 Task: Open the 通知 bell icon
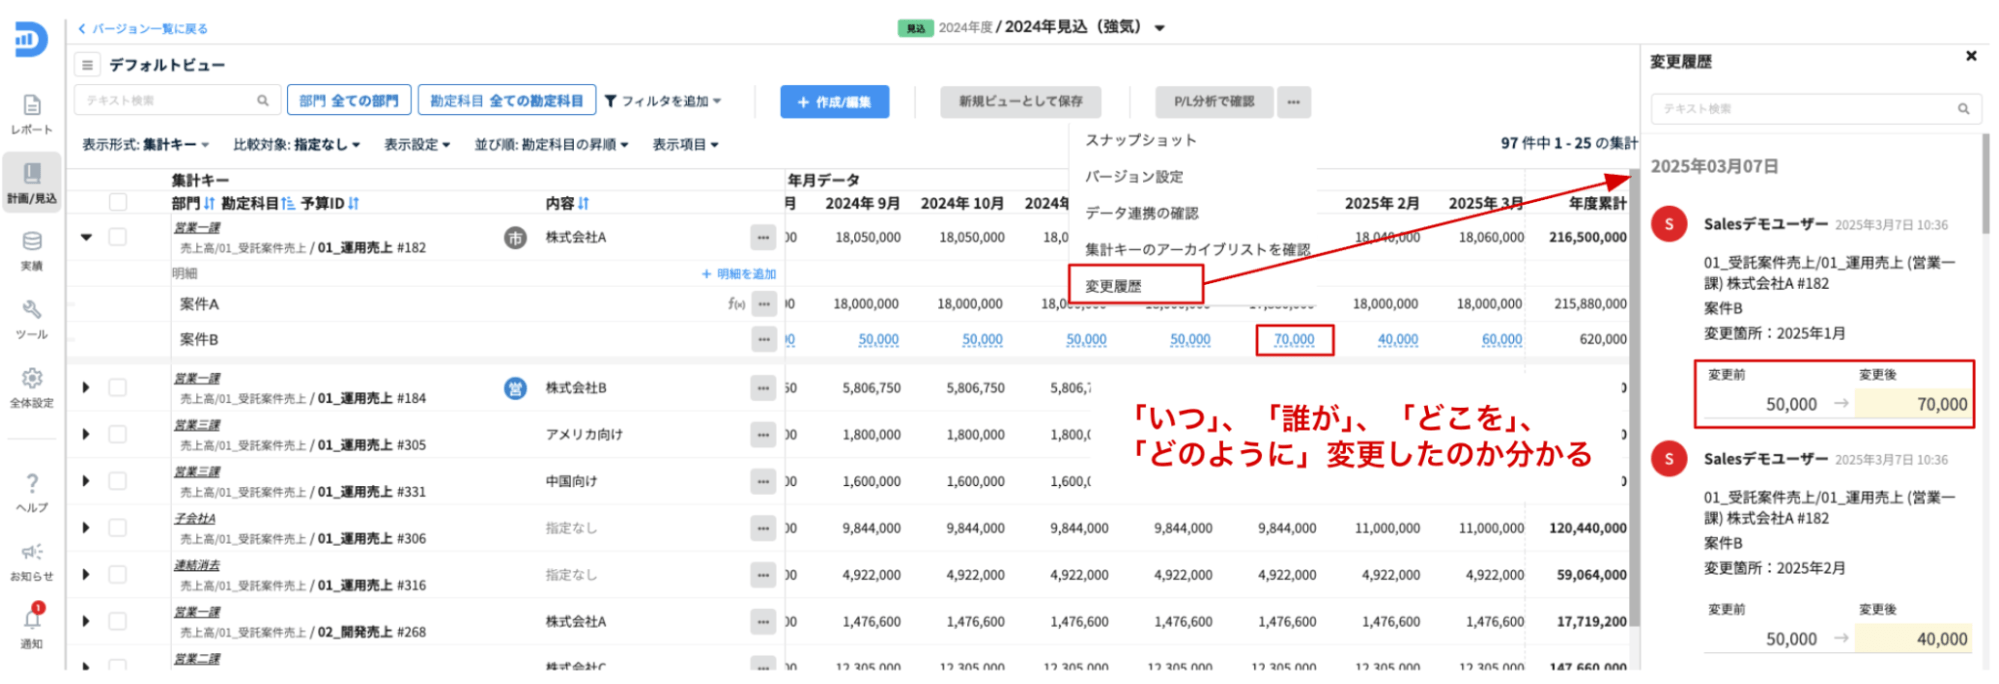point(32,619)
